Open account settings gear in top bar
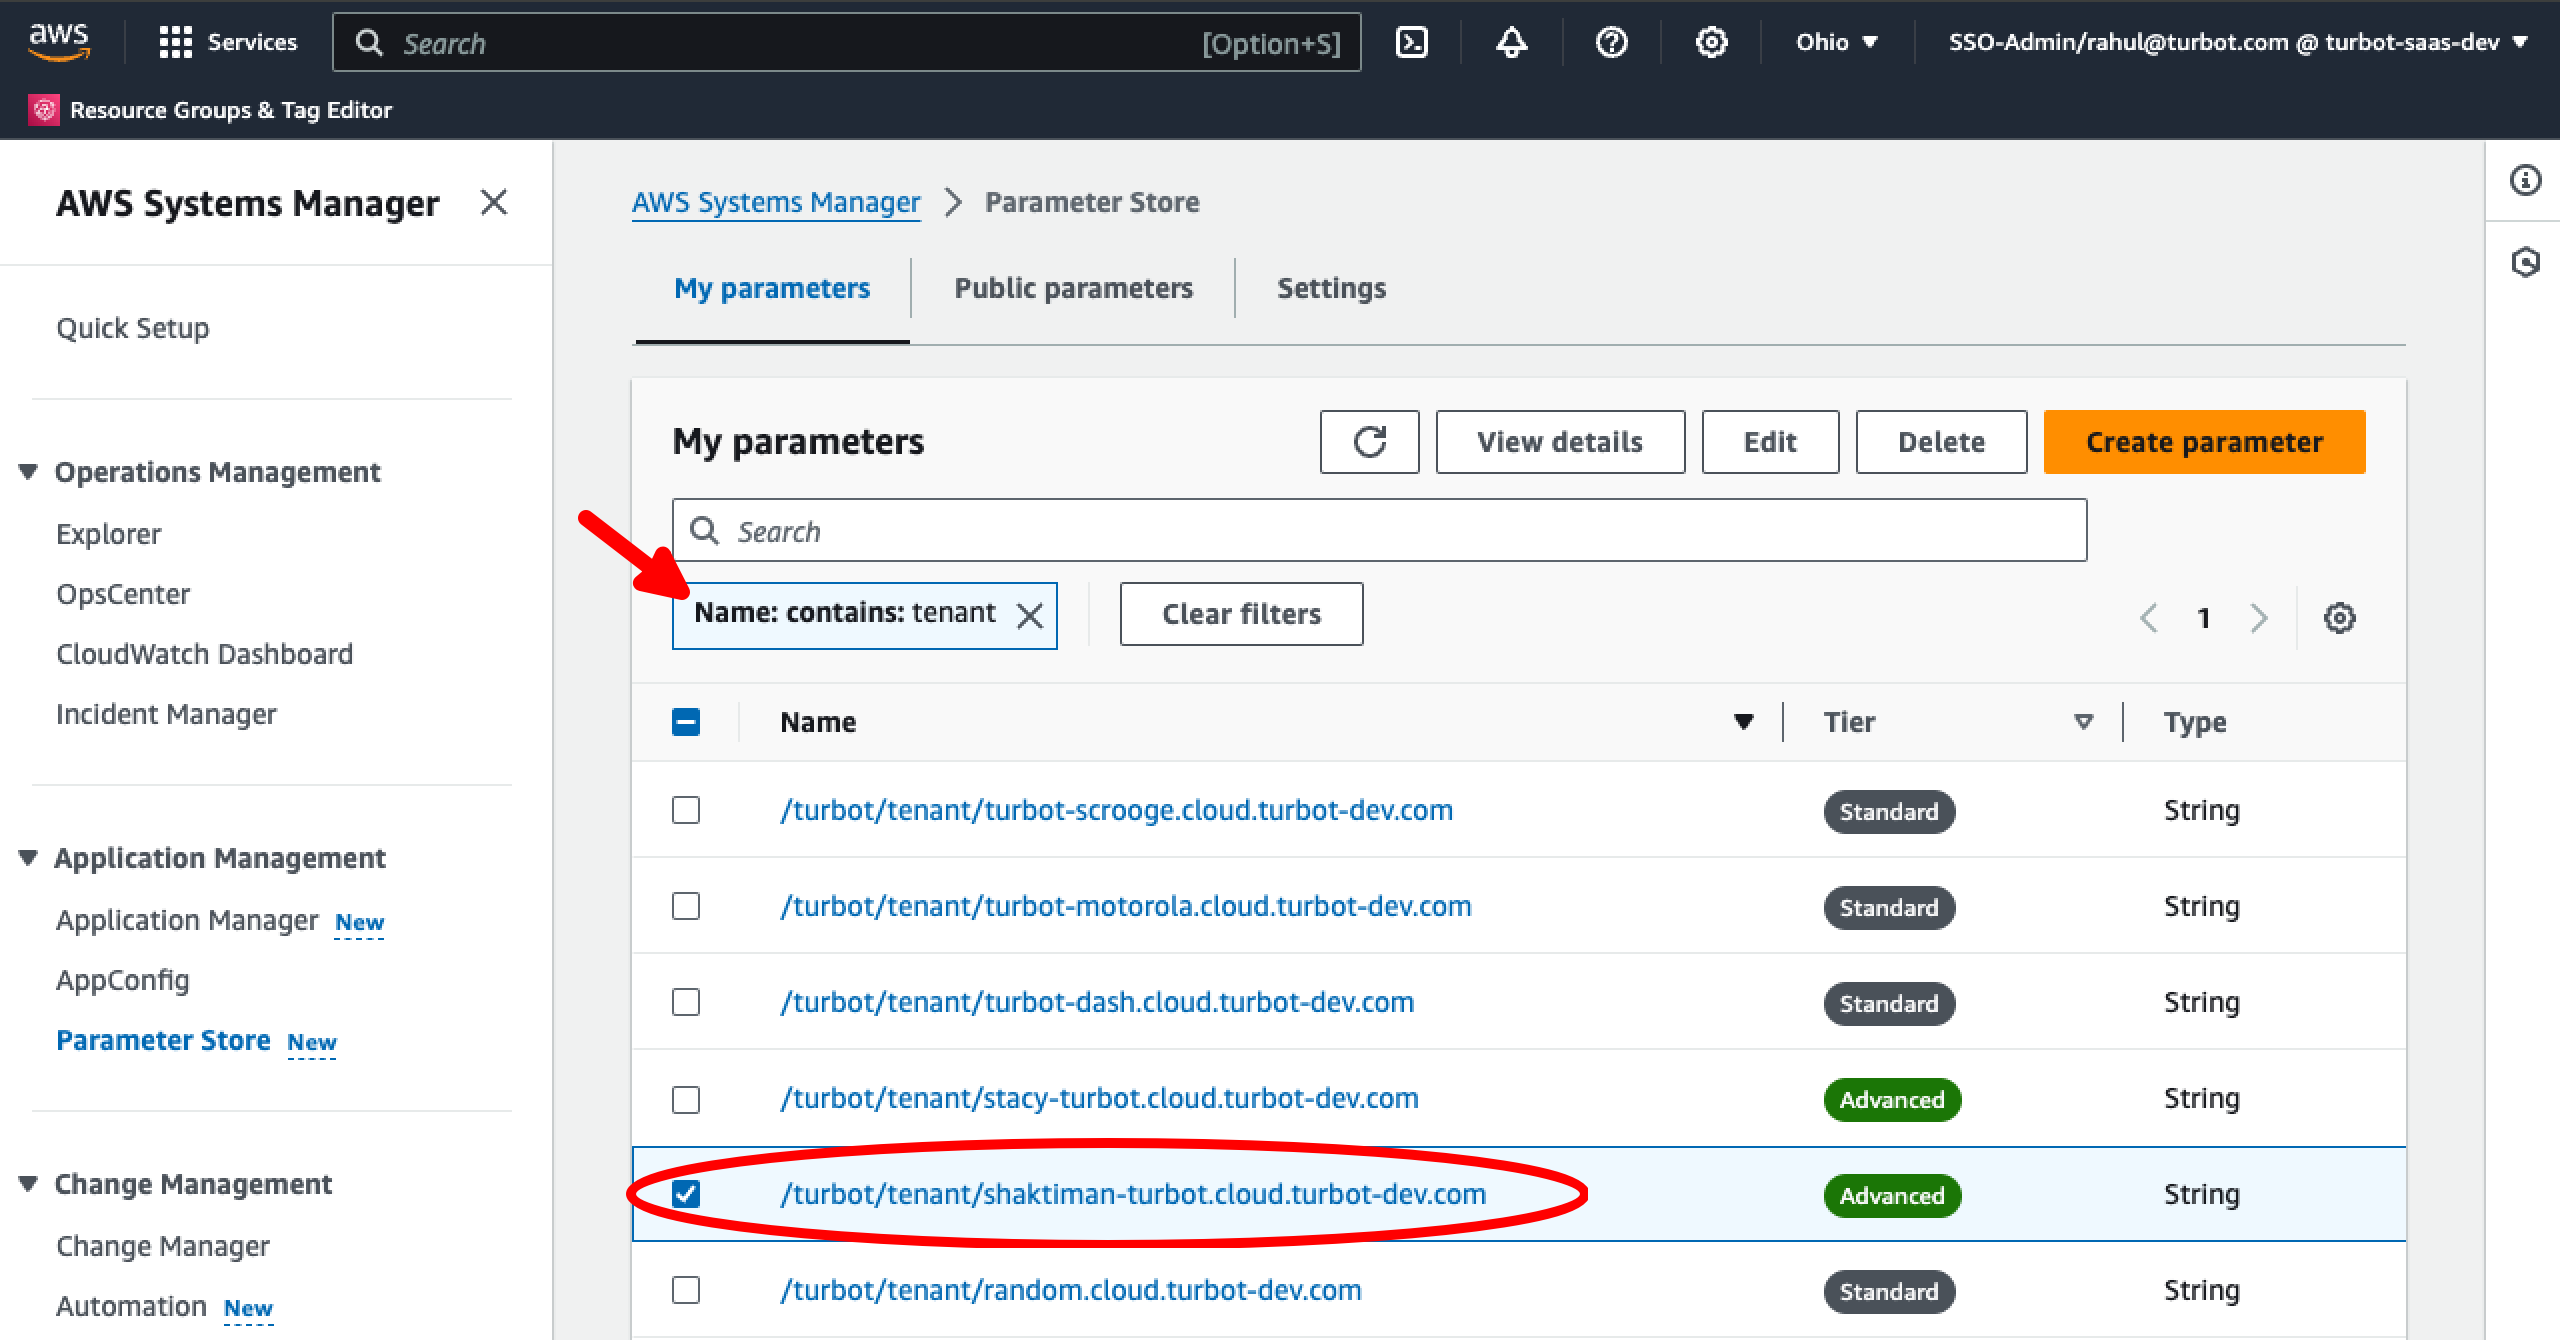 click(1710, 42)
